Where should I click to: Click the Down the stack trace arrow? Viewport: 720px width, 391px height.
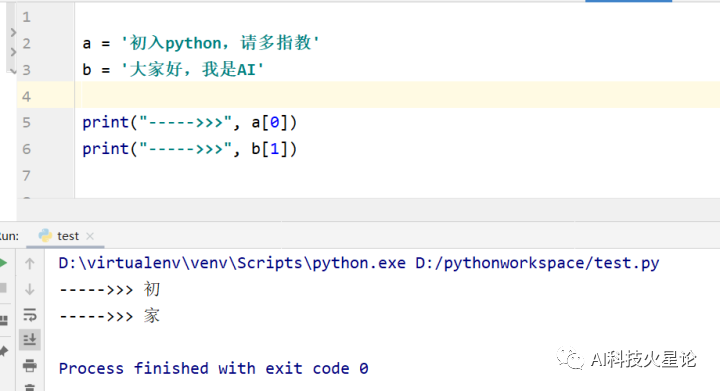click(x=30, y=289)
